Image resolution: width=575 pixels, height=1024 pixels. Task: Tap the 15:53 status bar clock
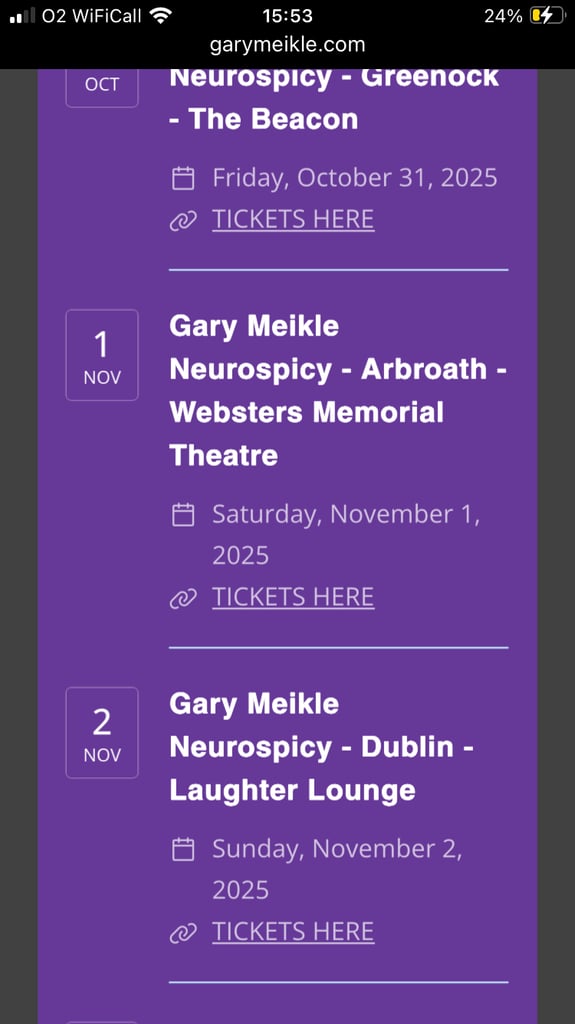[288, 16]
